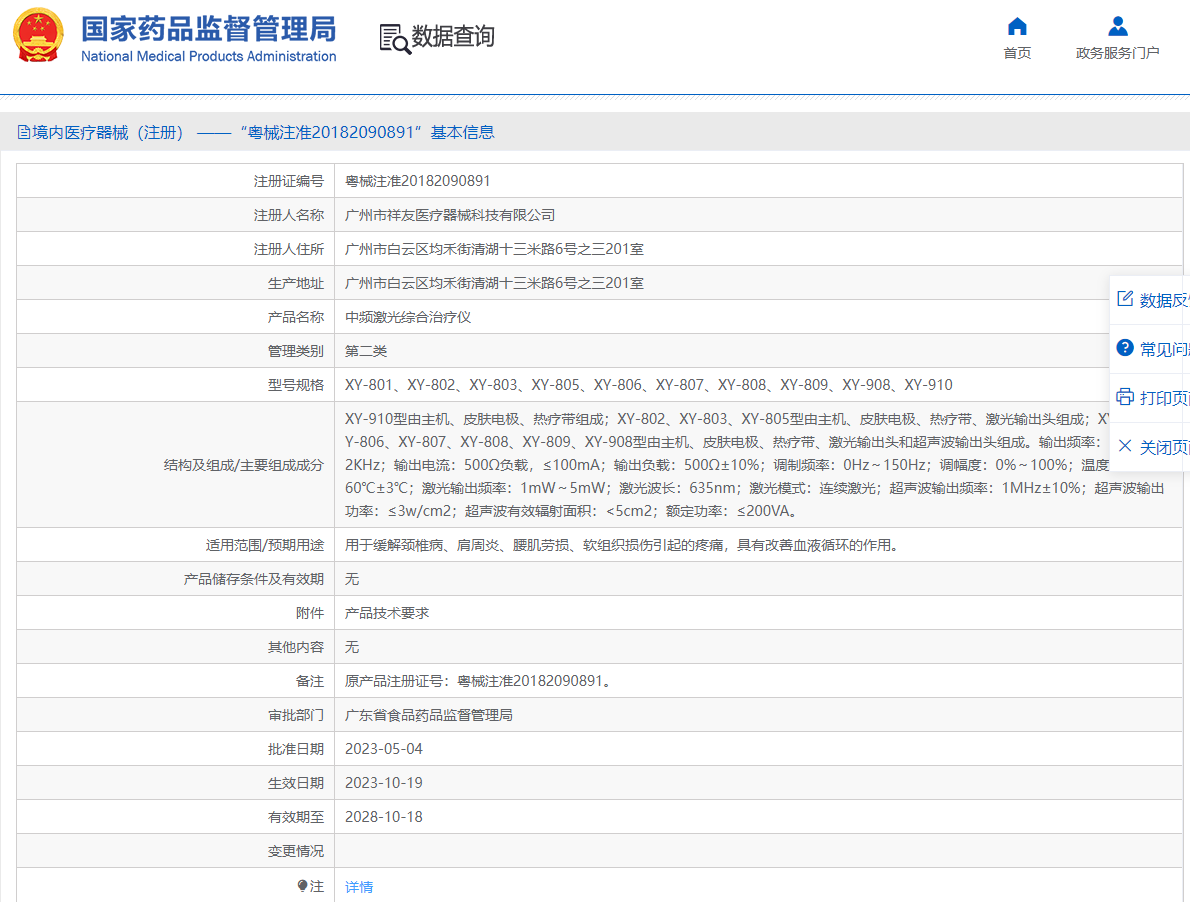This screenshot has width=1190, height=902.
Task: Click the expiry date 2028-10-18
Action: 383,818
